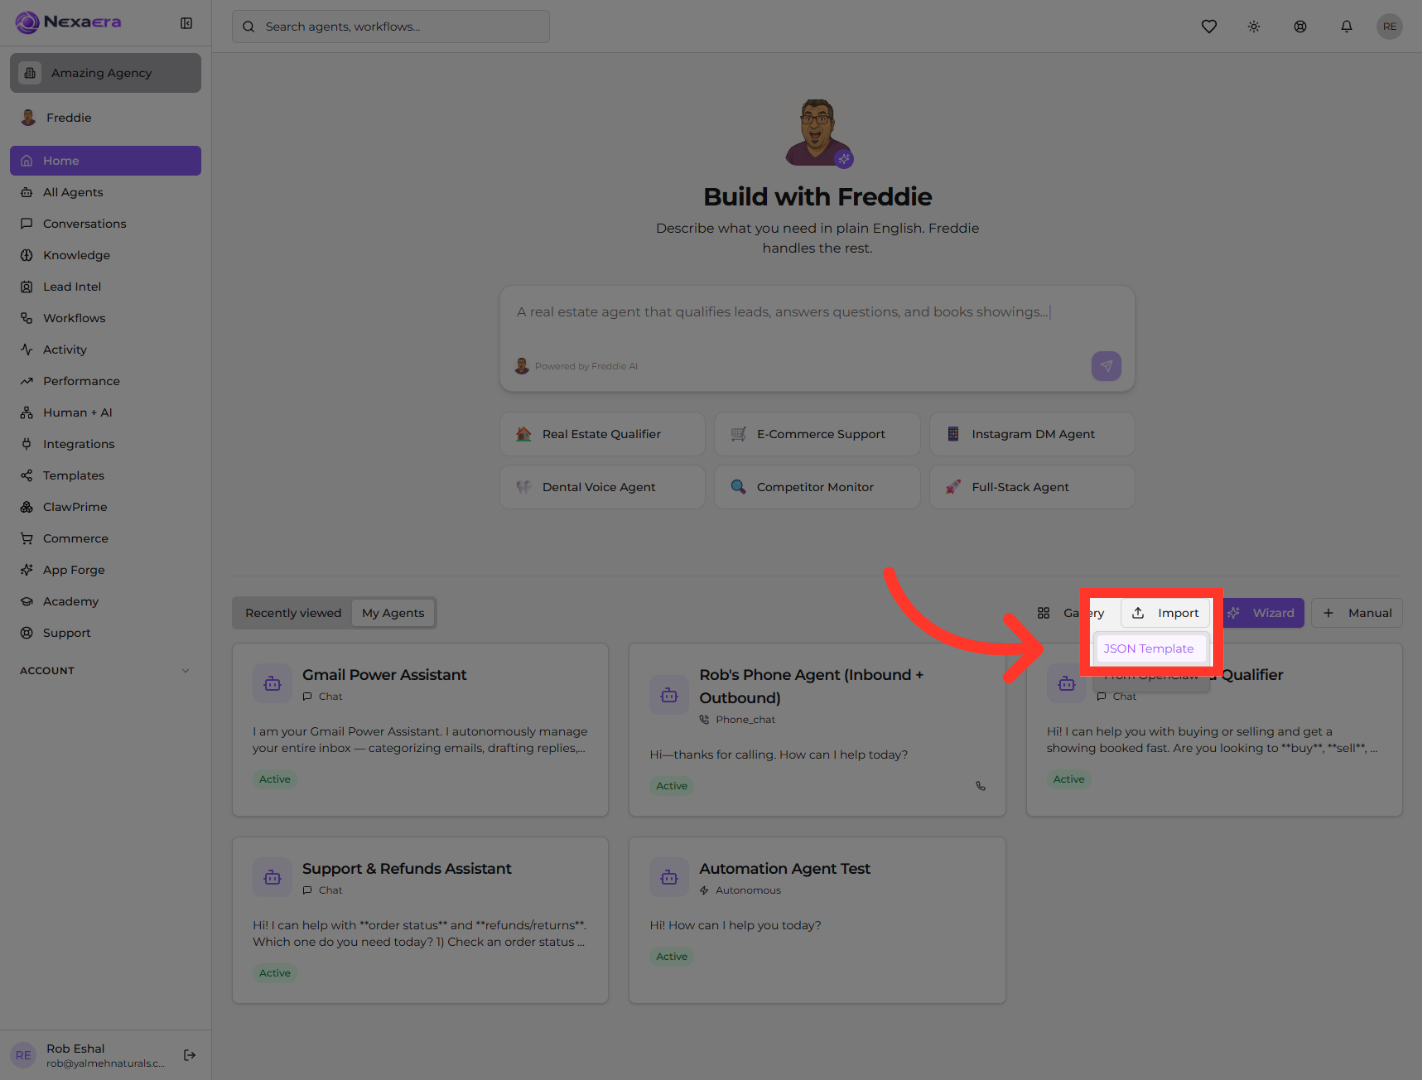Create agent with Manual button

(1357, 613)
